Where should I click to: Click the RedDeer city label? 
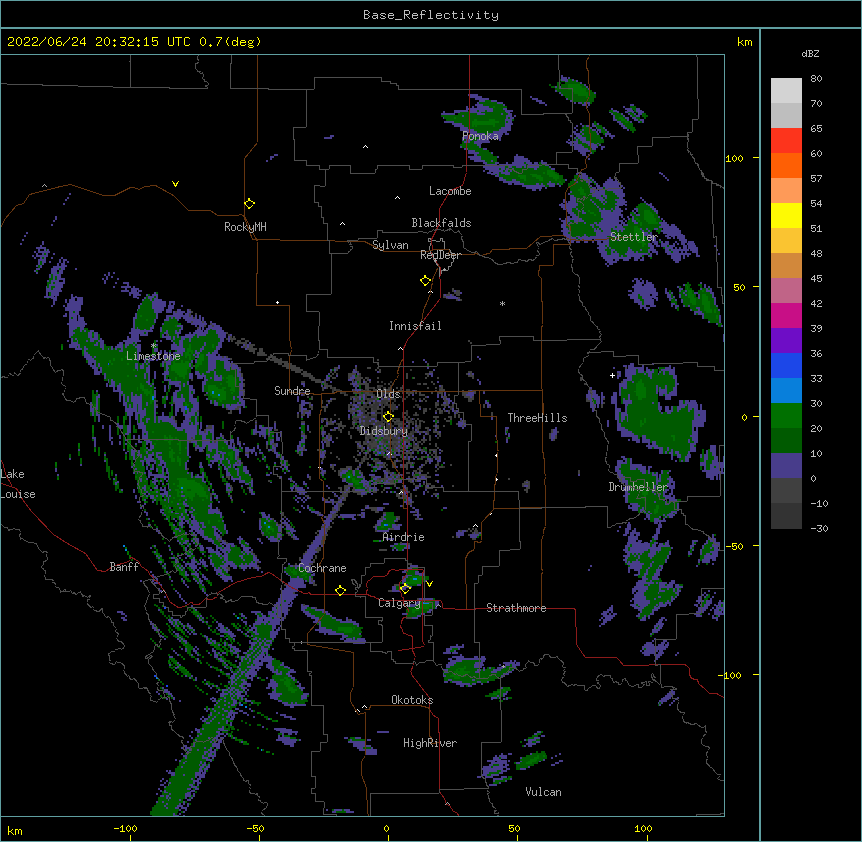[x=440, y=255]
